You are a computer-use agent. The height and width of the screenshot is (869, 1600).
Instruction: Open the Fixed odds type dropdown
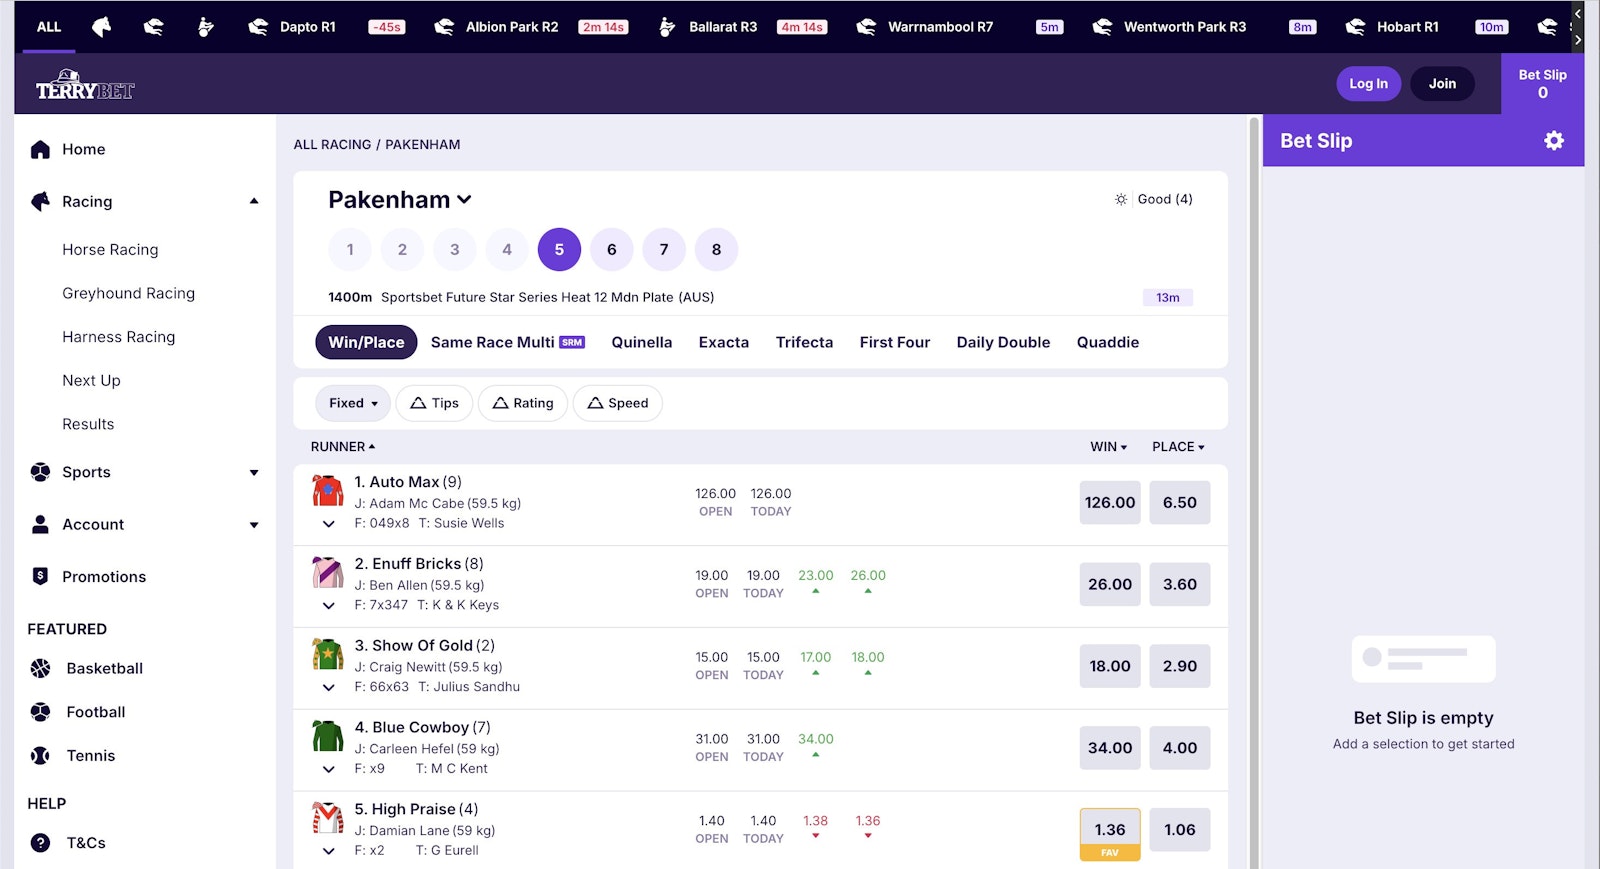[353, 403]
